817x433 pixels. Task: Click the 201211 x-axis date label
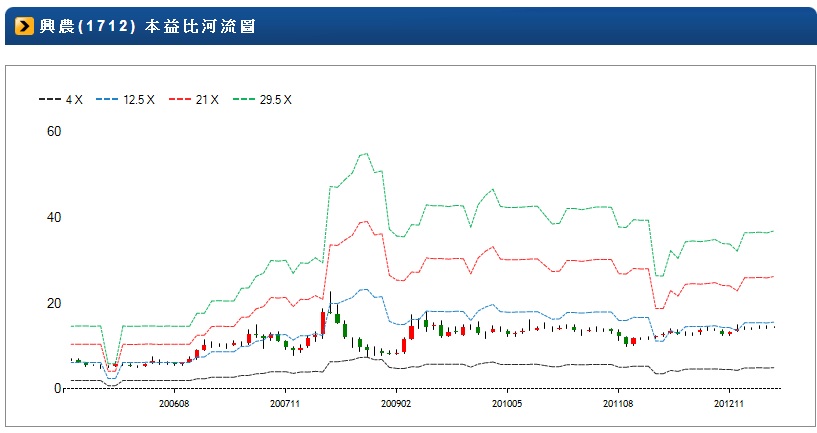[729, 404]
